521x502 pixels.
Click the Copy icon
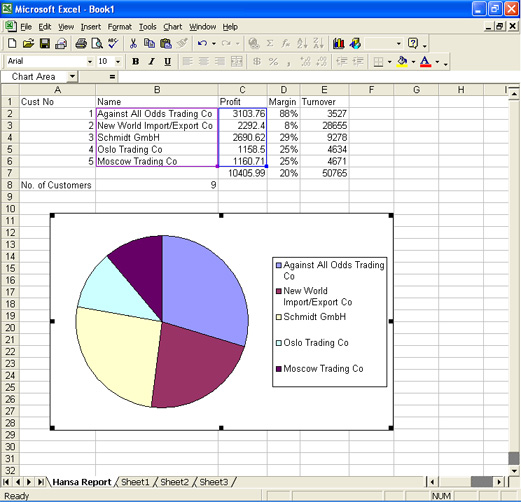(x=149, y=43)
